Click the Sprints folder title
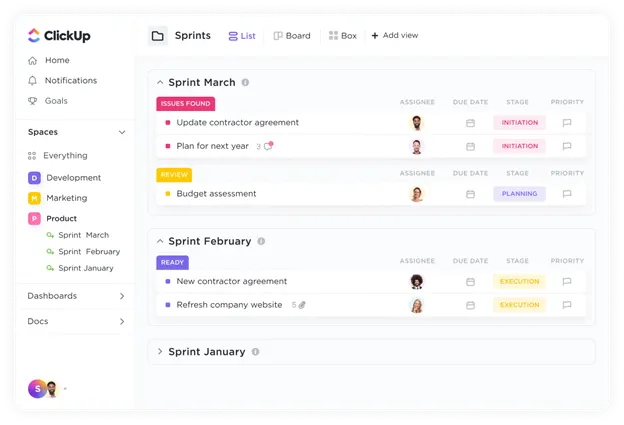Viewport: 624px width, 425px height. point(193,36)
